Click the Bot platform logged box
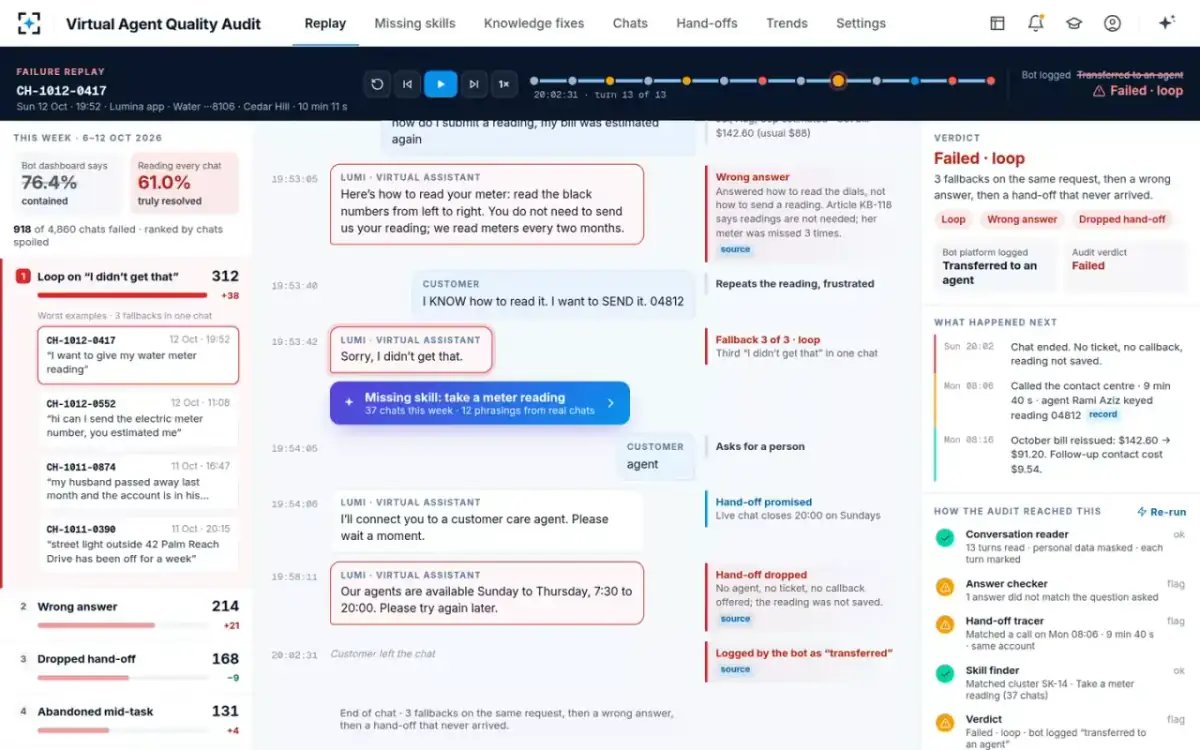 pyautogui.click(x=996, y=267)
